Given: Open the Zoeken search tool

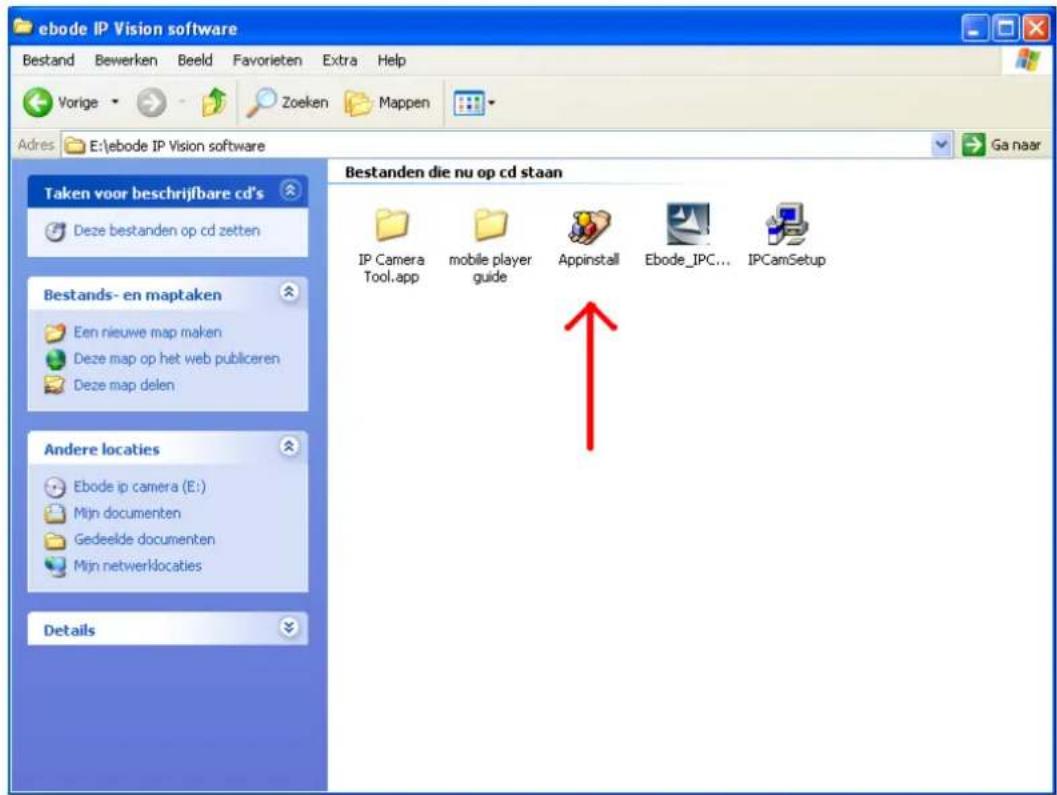Looking at the screenshot, I should (287, 102).
